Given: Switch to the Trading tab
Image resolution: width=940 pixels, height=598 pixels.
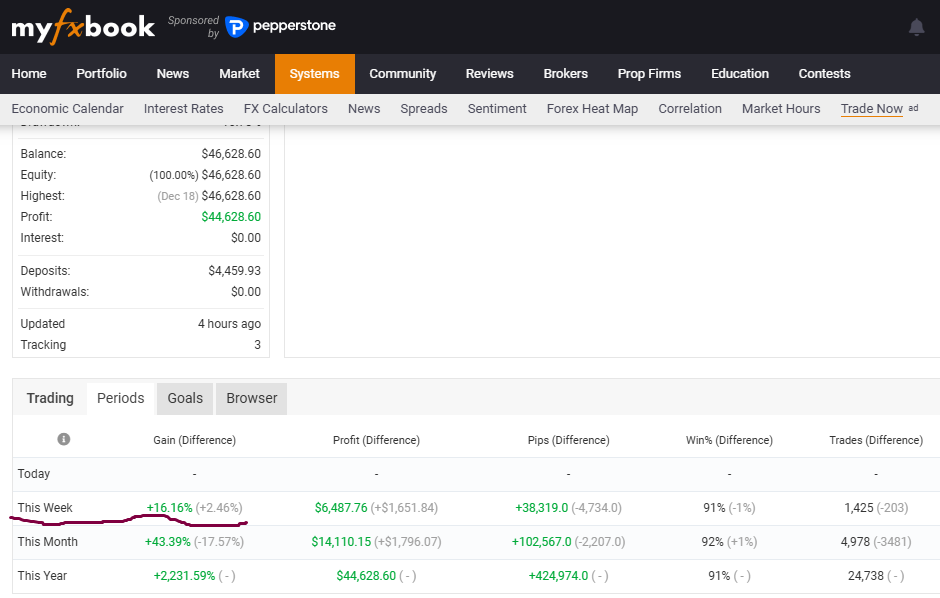Looking at the screenshot, I should coord(50,398).
